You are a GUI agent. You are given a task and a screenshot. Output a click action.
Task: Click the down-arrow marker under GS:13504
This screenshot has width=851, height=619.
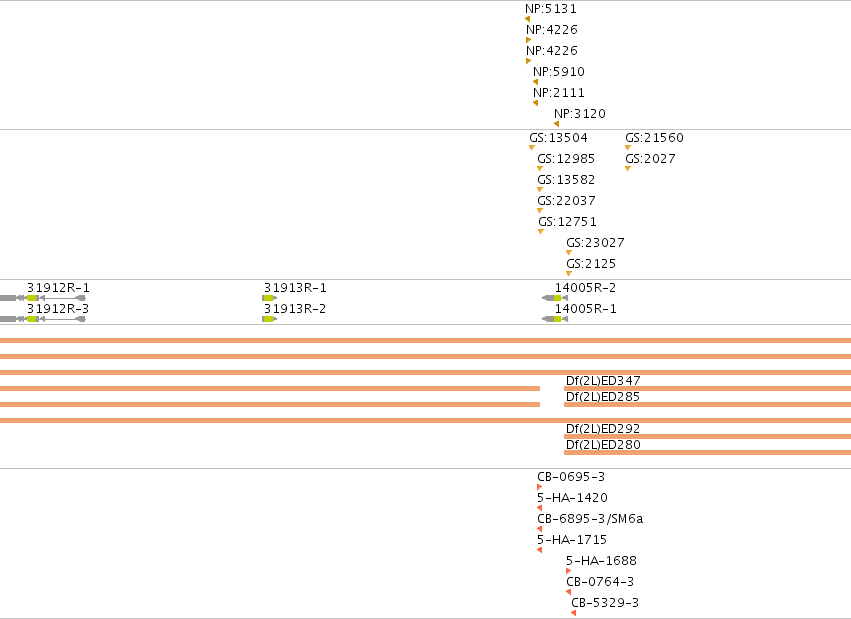[x=532, y=148]
